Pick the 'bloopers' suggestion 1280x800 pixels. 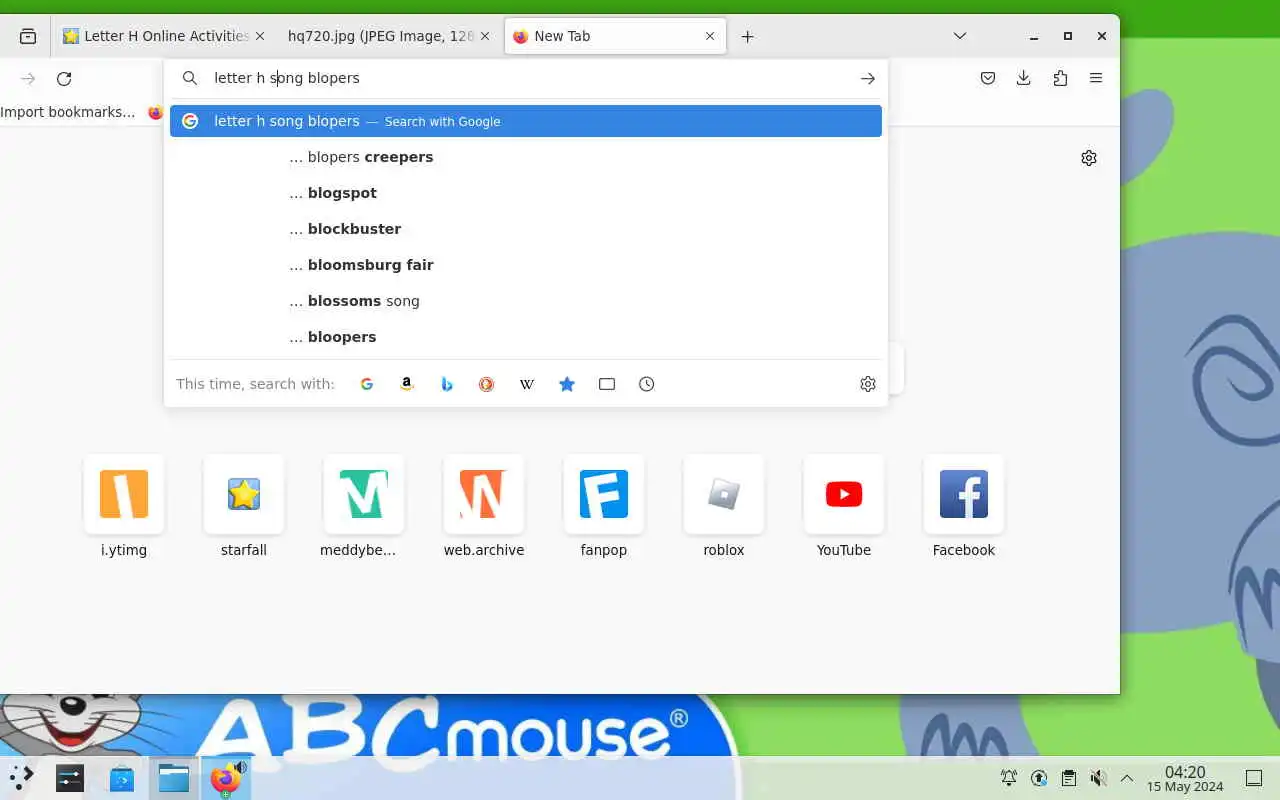click(x=526, y=337)
